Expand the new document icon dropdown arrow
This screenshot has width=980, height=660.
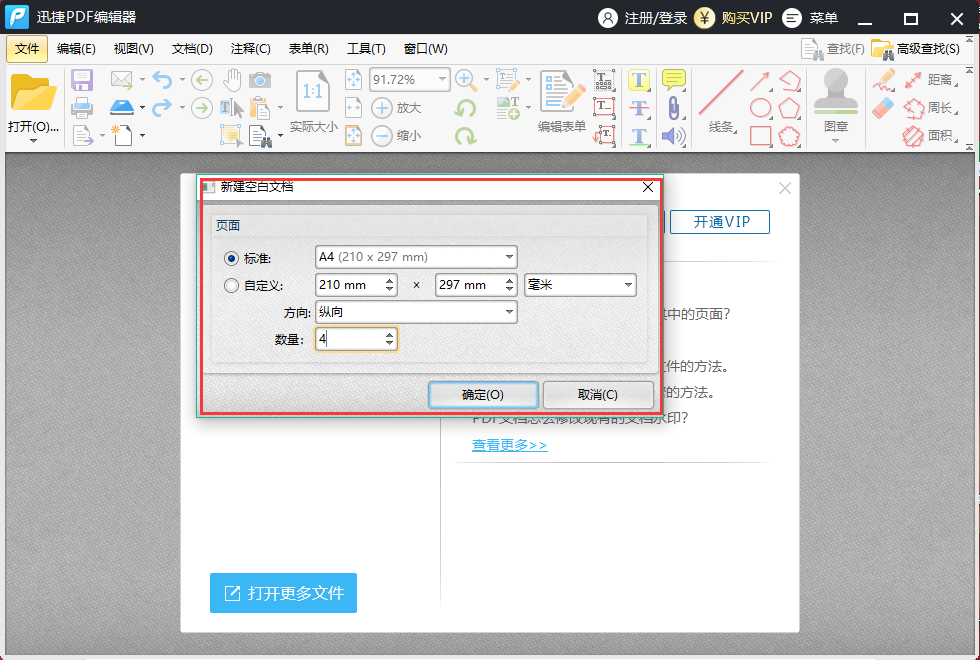[142, 135]
